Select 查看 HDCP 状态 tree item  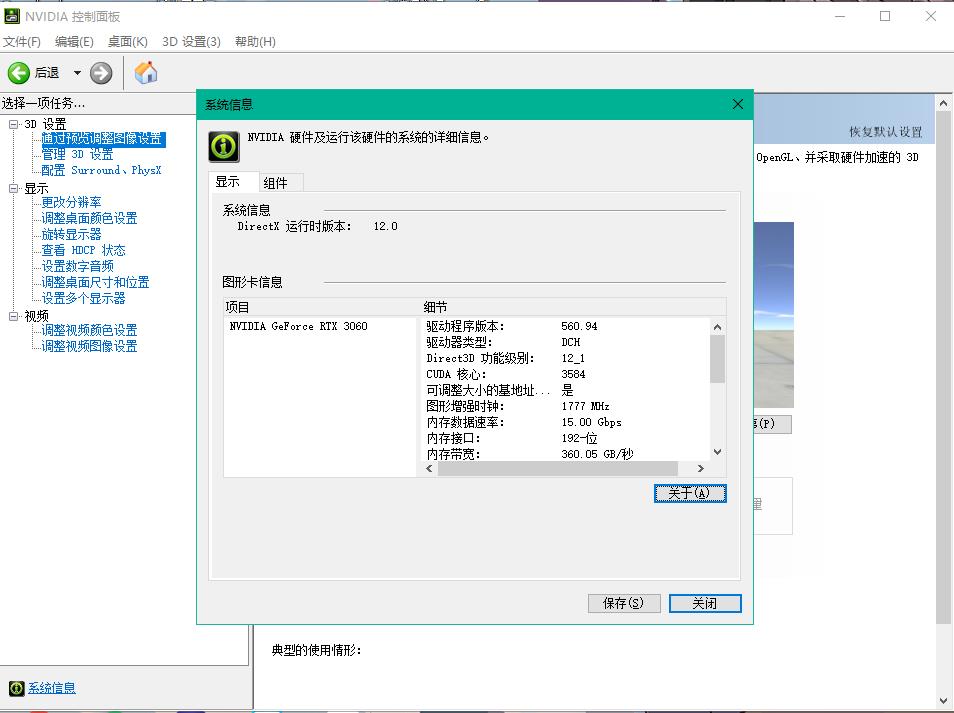pos(83,250)
